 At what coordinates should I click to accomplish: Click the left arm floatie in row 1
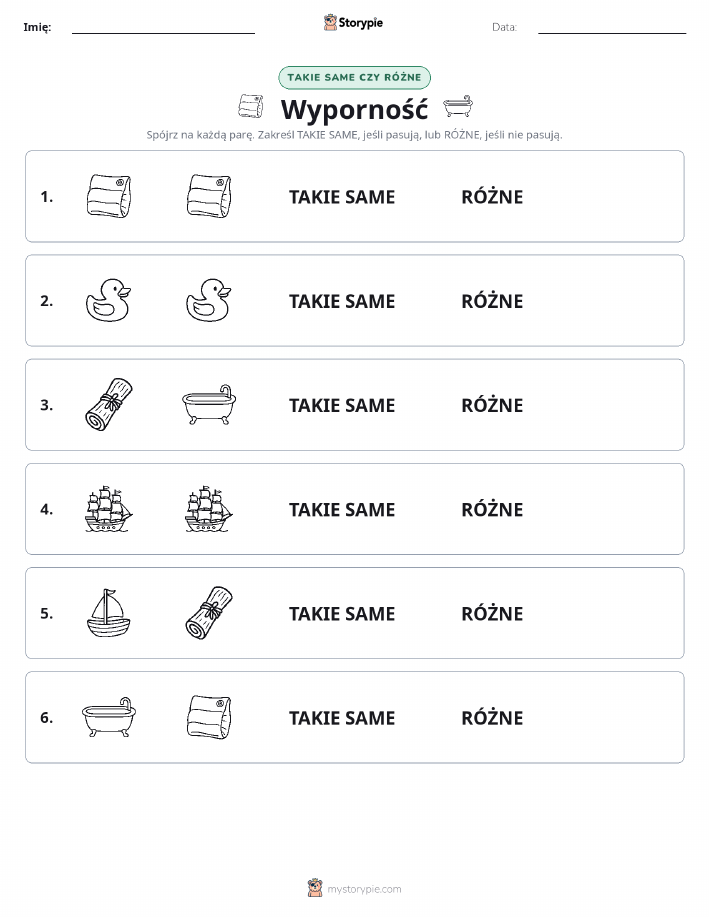pyautogui.click(x=109, y=196)
